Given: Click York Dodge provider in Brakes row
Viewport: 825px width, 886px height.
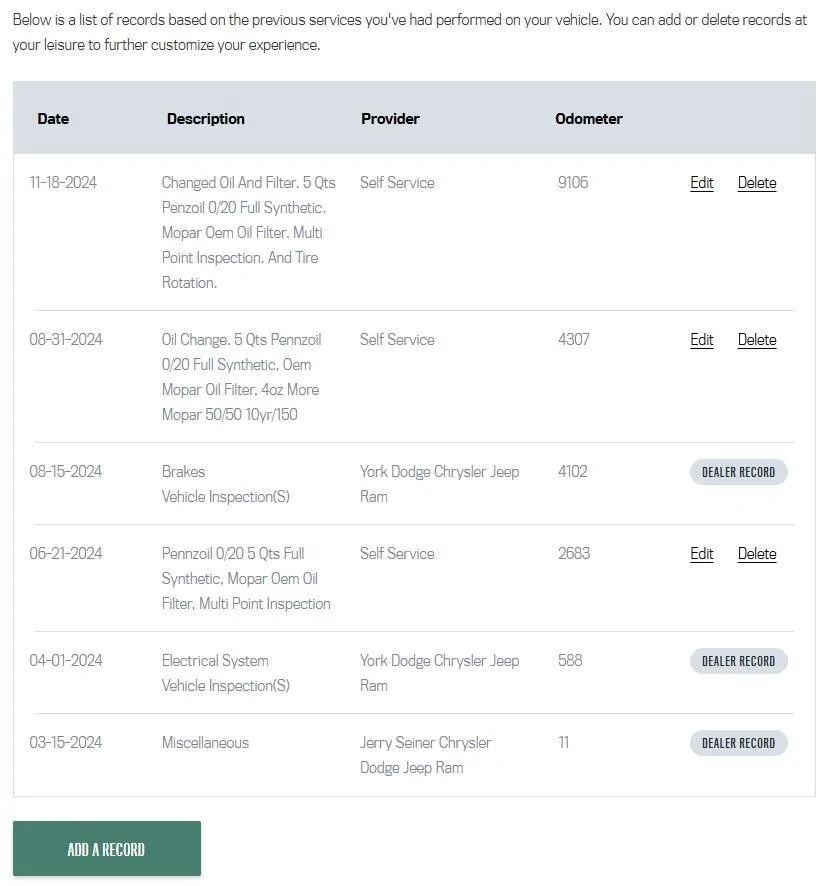Looking at the screenshot, I should 439,484.
